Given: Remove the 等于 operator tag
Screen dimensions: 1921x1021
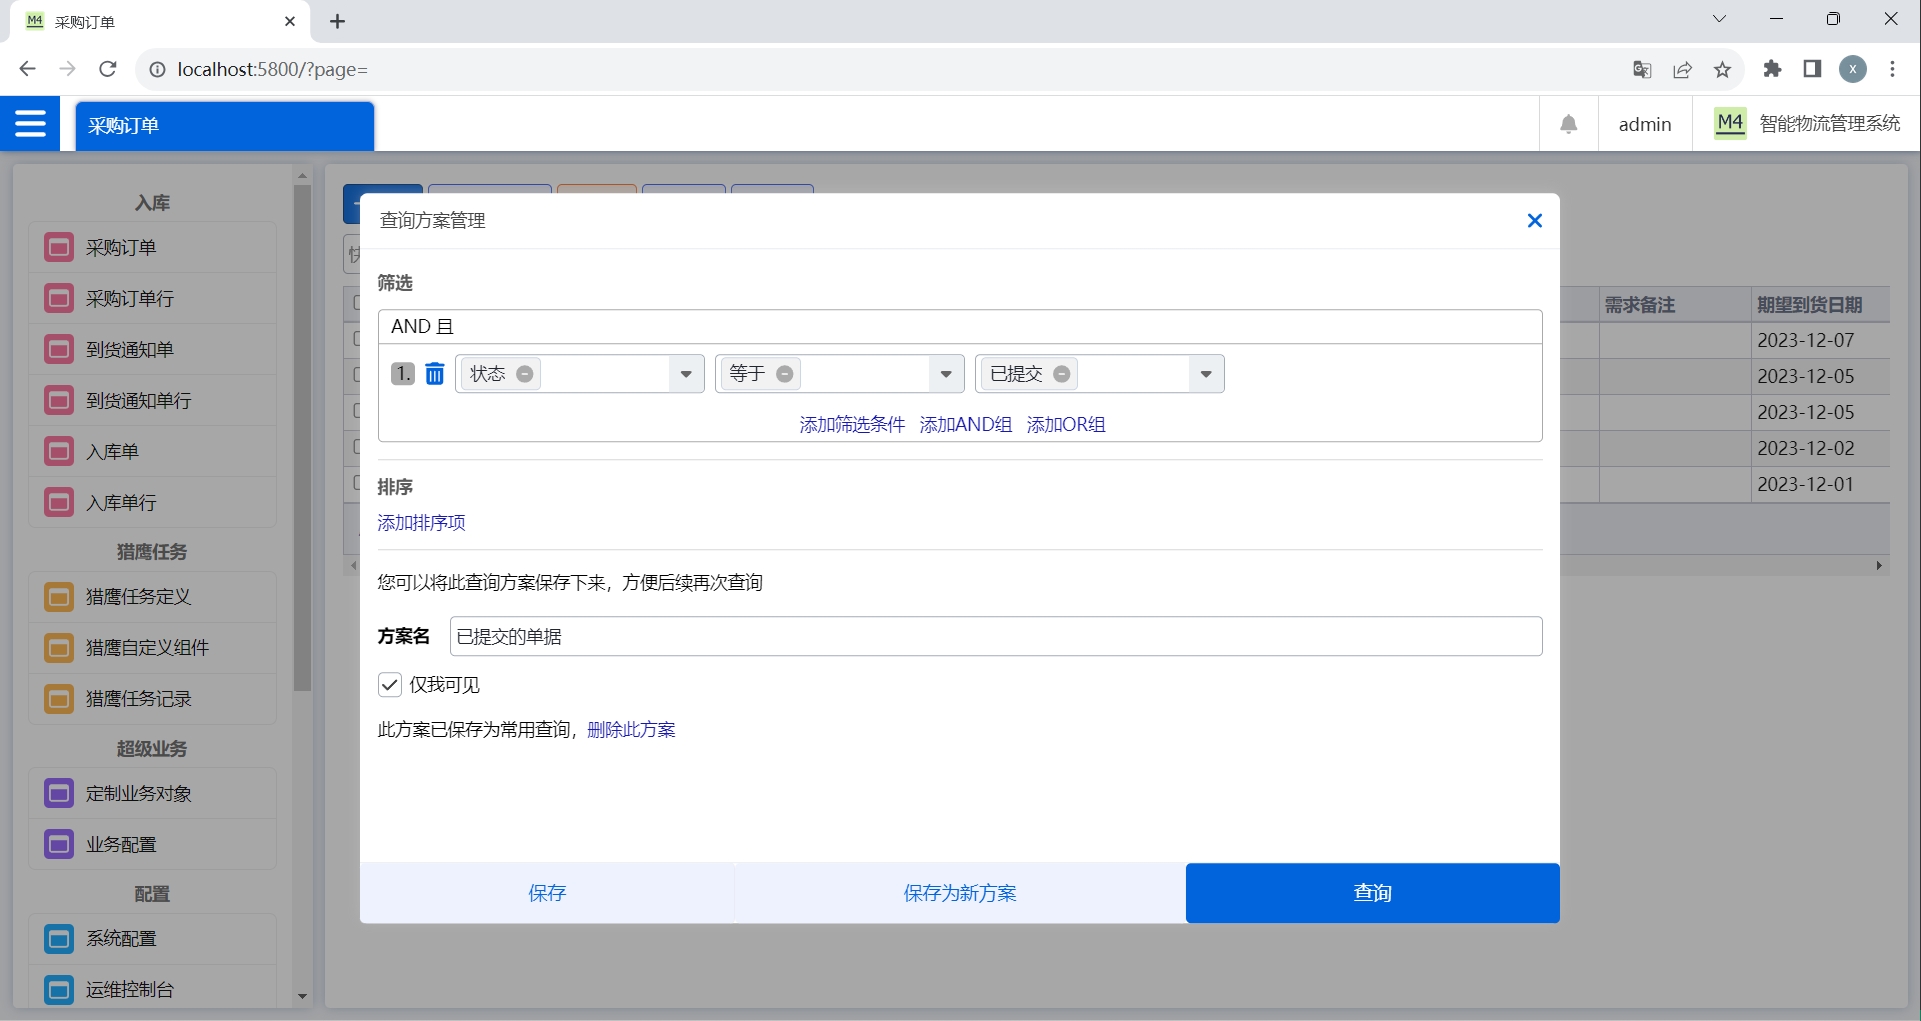Looking at the screenshot, I should pos(785,374).
